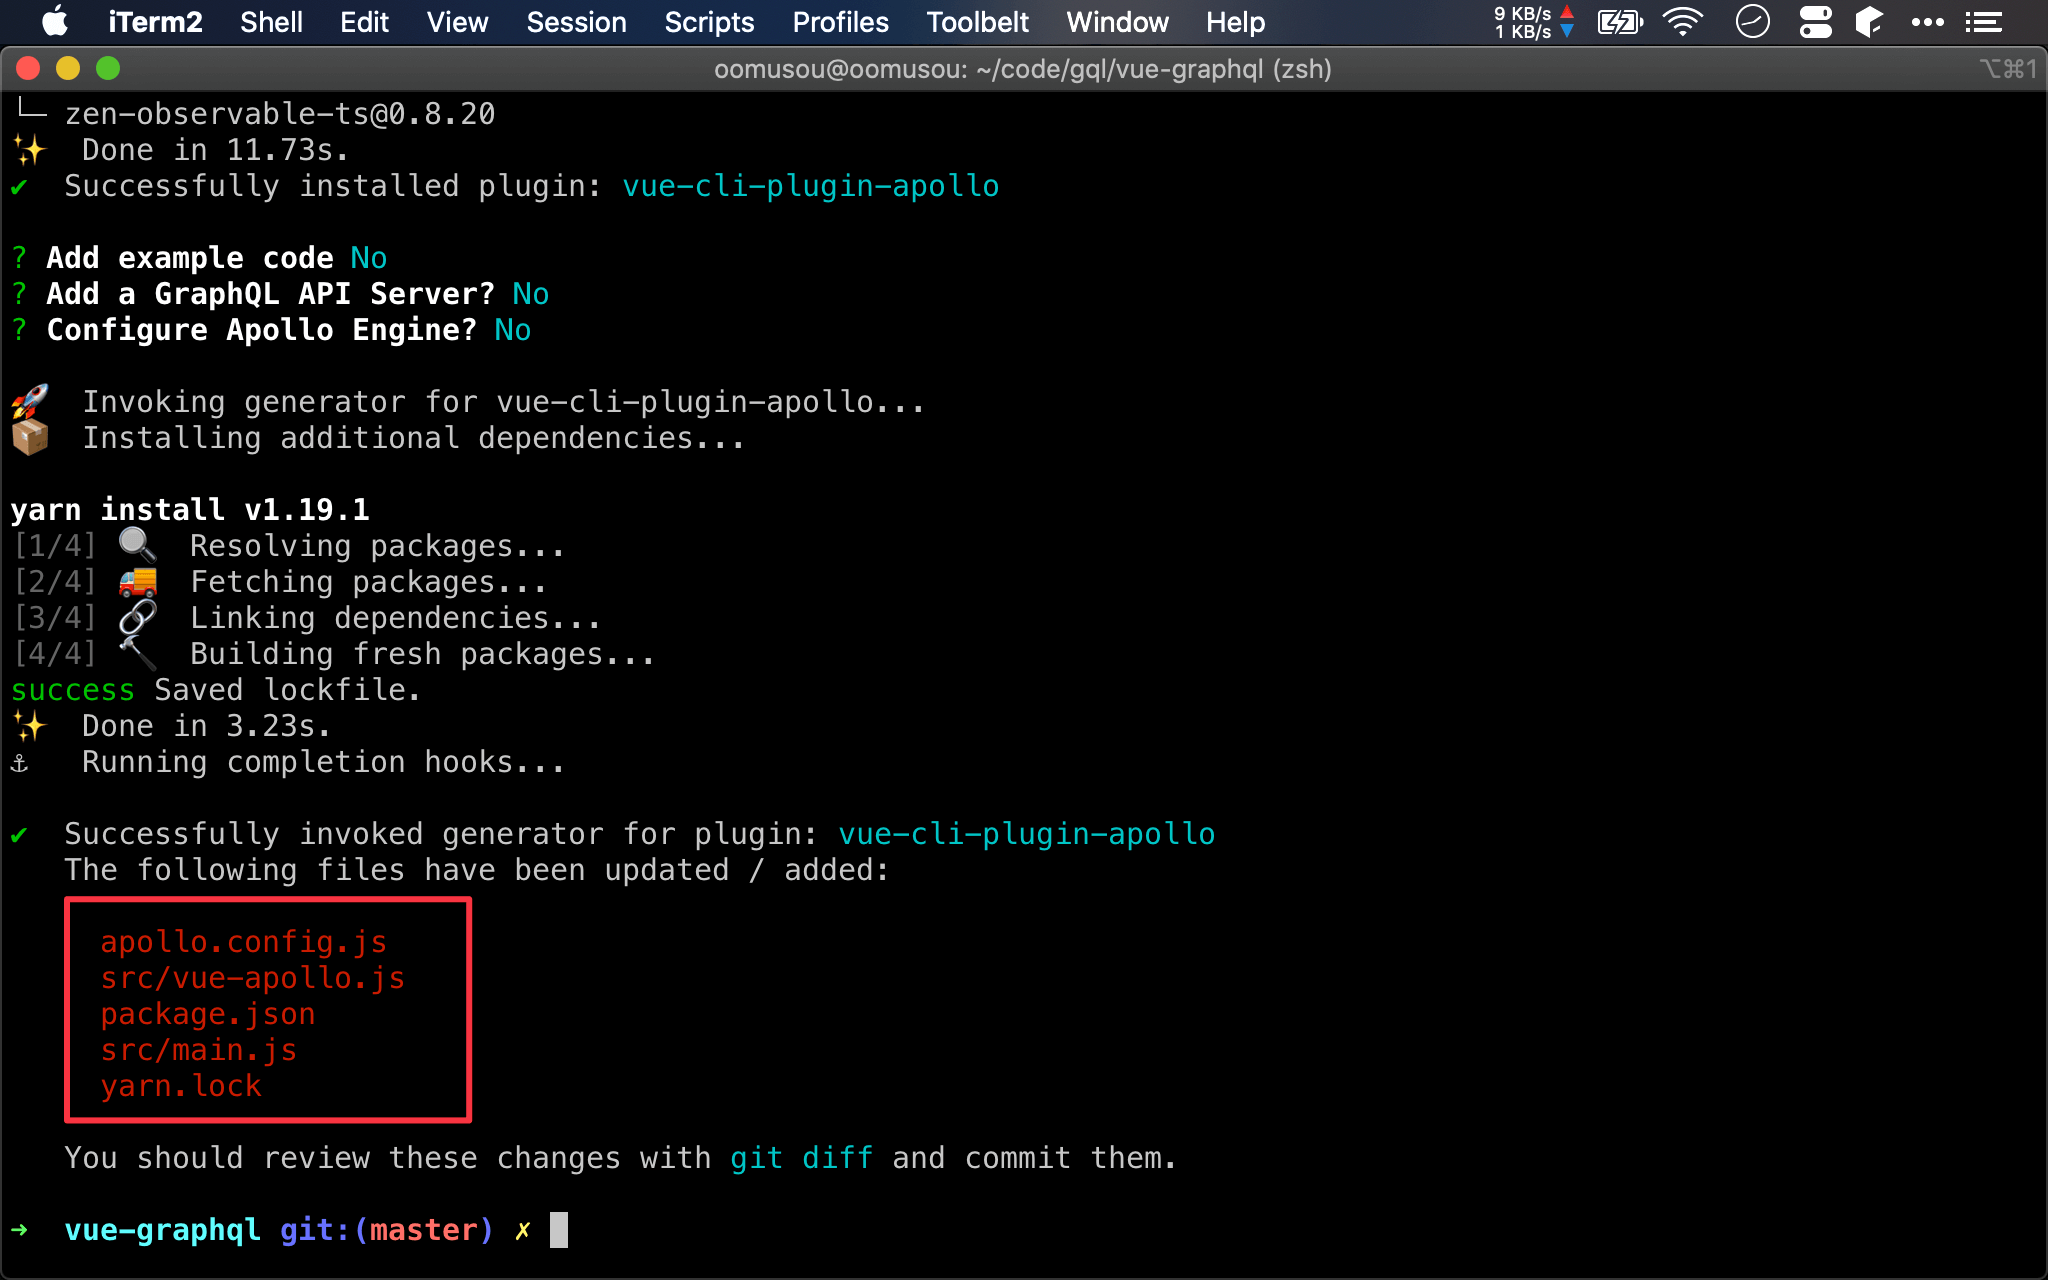Screen dimensions: 2048x1280
Task: Expand the Session menu options
Action: pyautogui.click(x=574, y=22)
